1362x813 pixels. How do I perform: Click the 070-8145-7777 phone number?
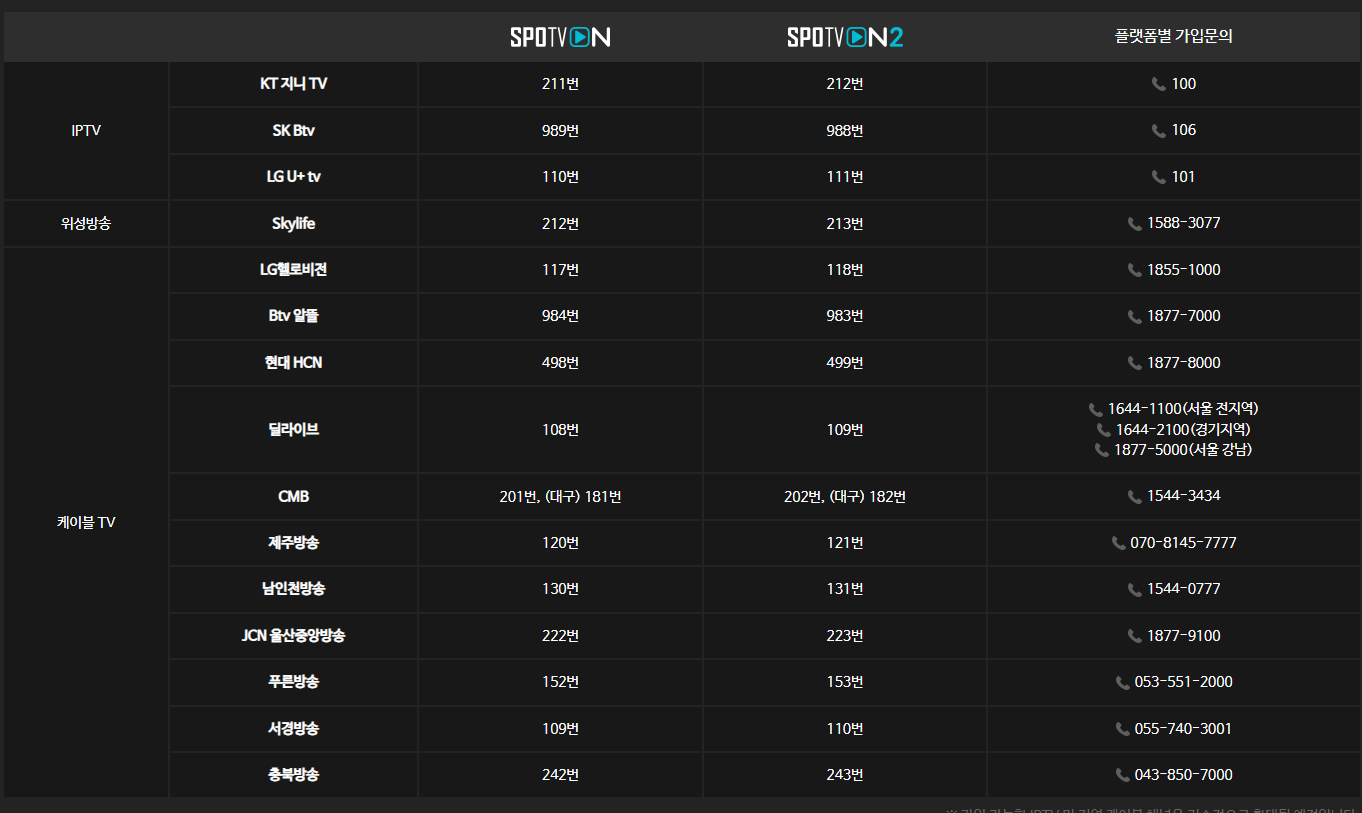point(1184,543)
